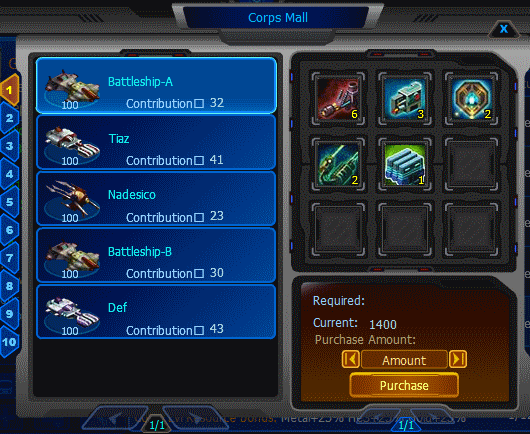
Task: Select the blue engine module item with quantity 3
Action: pyautogui.click(x=404, y=98)
